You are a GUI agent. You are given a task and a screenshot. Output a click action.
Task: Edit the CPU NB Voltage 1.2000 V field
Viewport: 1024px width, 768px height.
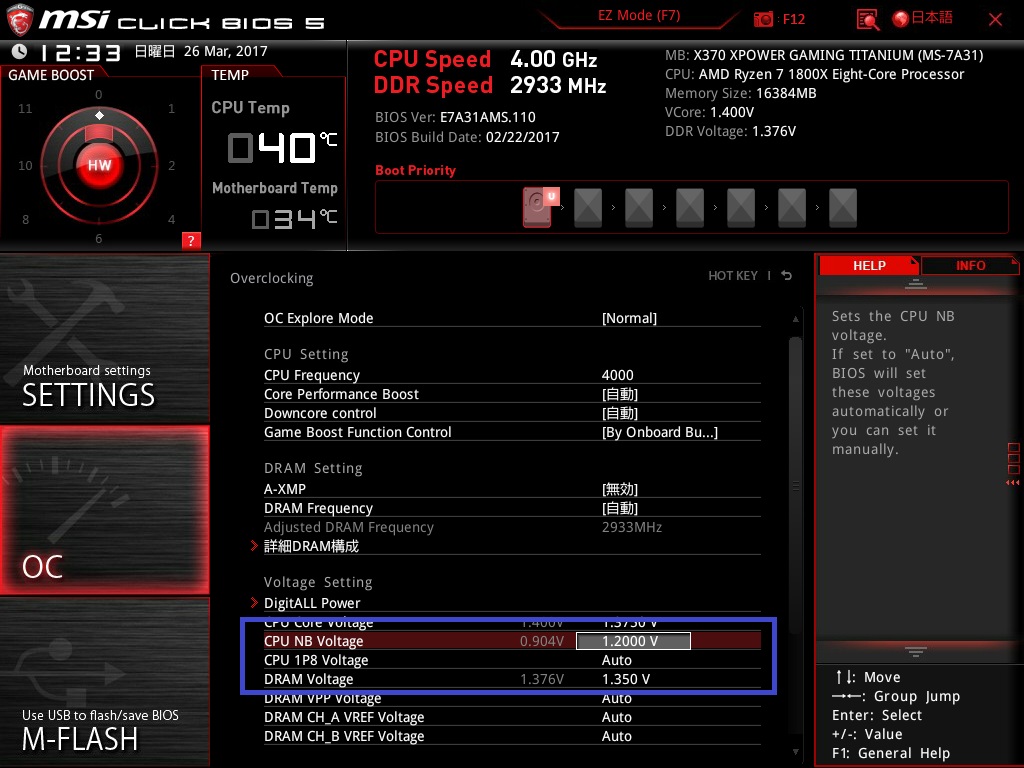[x=633, y=641]
